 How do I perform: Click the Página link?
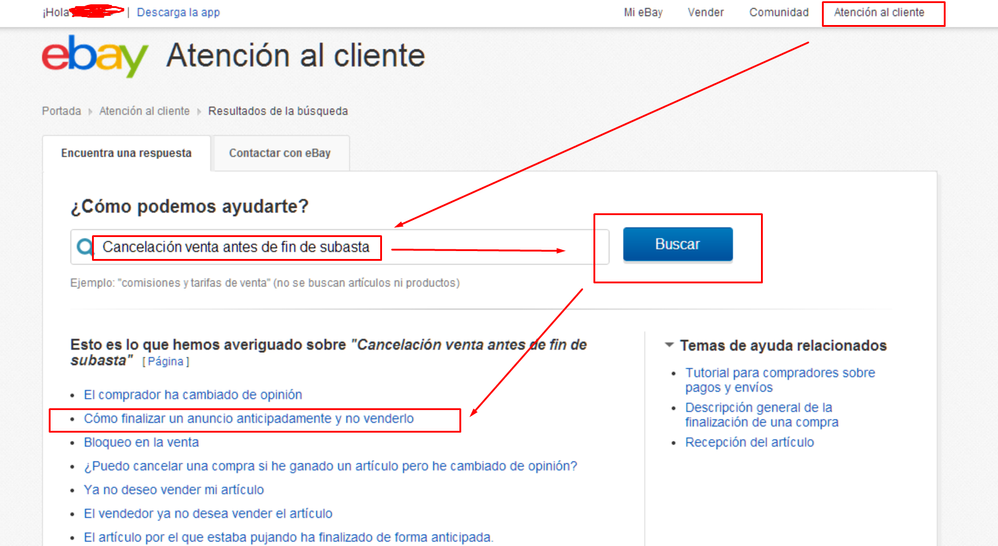tap(165, 361)
